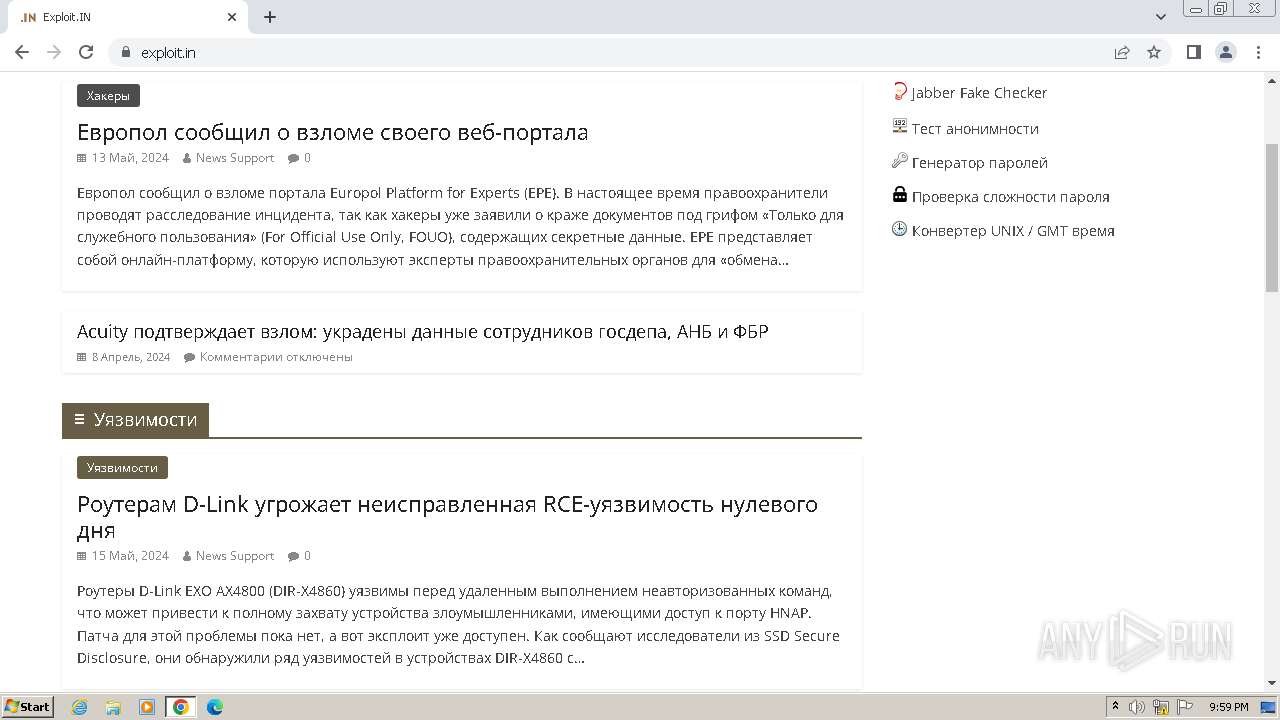Click the lock icon beside exploit.in

point(126,52)
